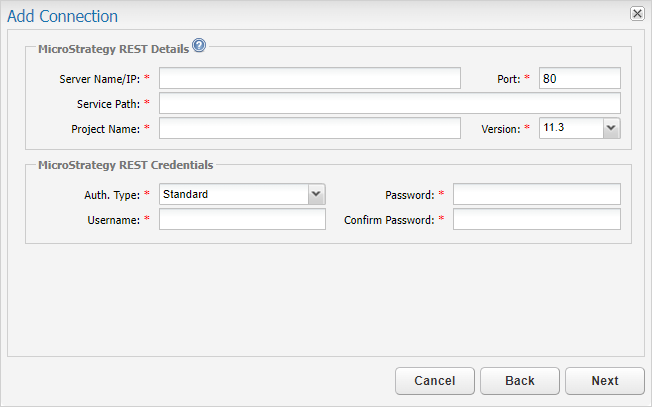
Task: Click the Version label
Action: point(501,129)
